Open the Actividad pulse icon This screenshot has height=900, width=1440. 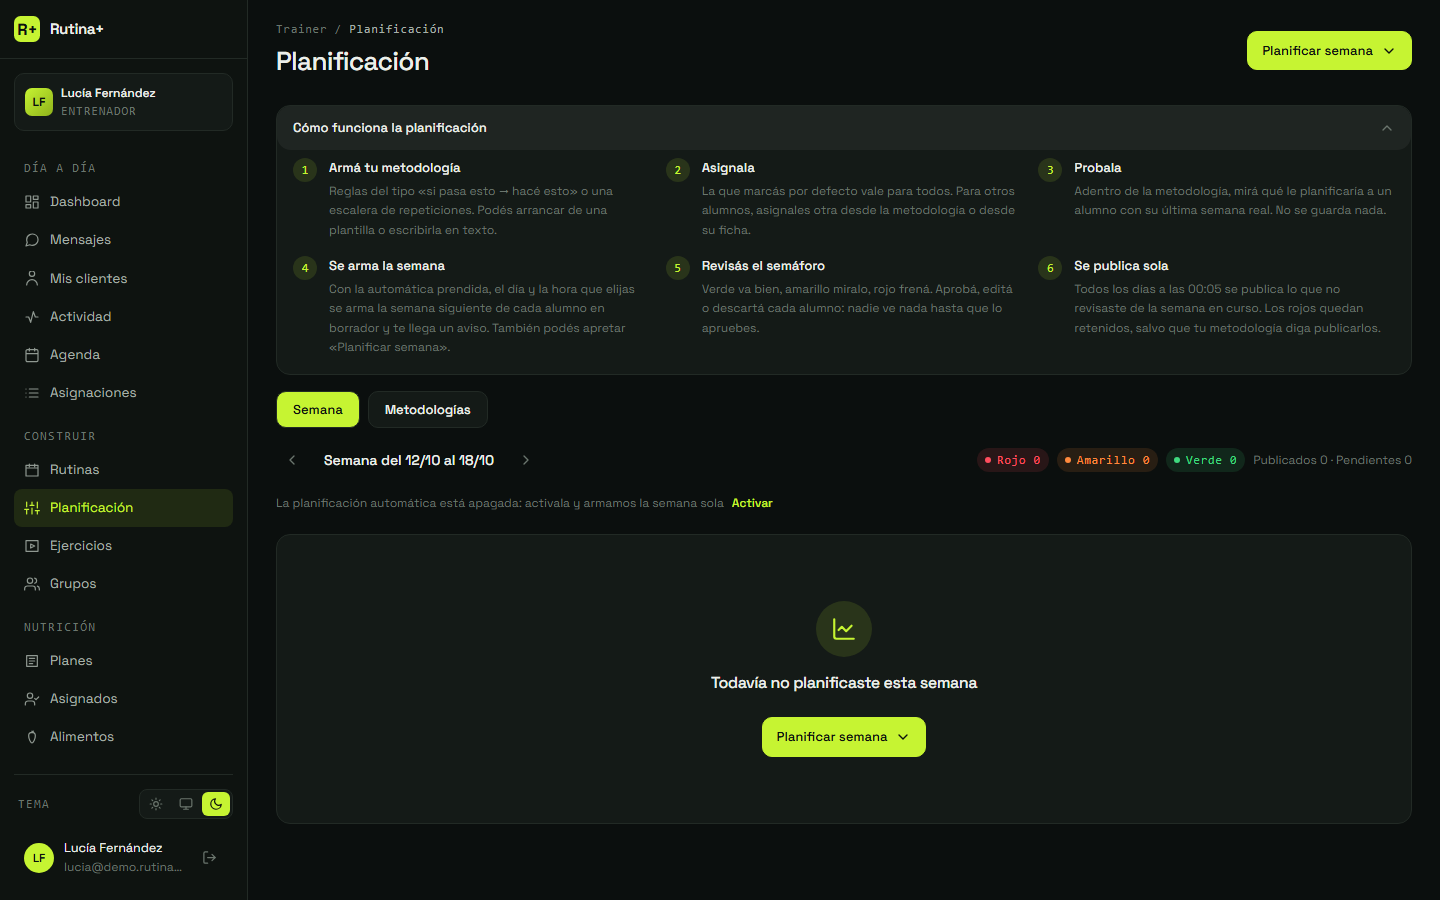coord(32,317)
